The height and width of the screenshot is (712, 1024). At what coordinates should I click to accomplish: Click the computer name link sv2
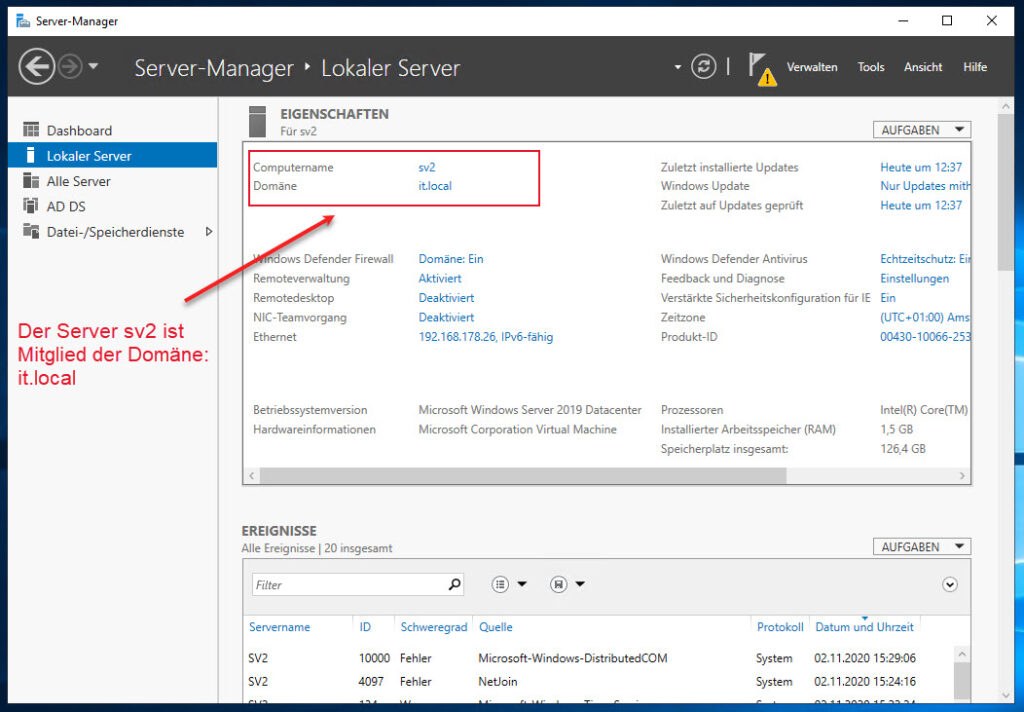(426, 167)
